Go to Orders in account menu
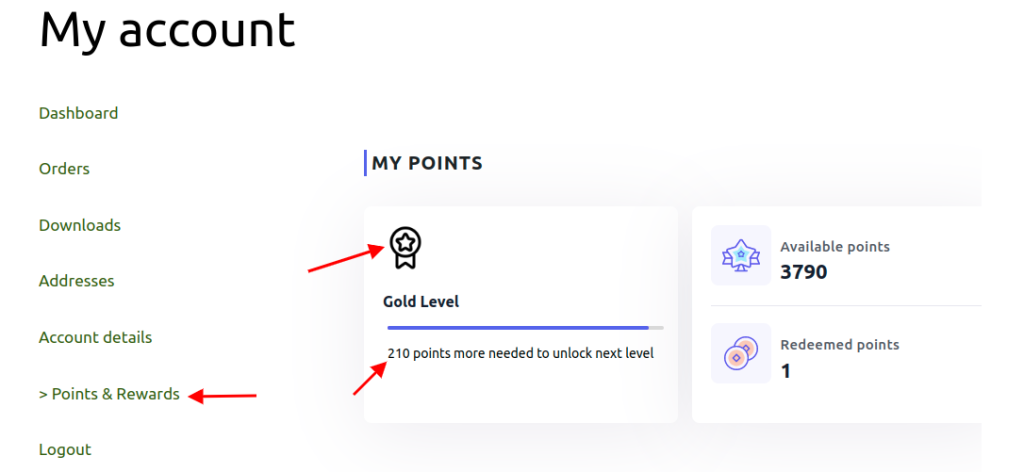 (64, 169)
